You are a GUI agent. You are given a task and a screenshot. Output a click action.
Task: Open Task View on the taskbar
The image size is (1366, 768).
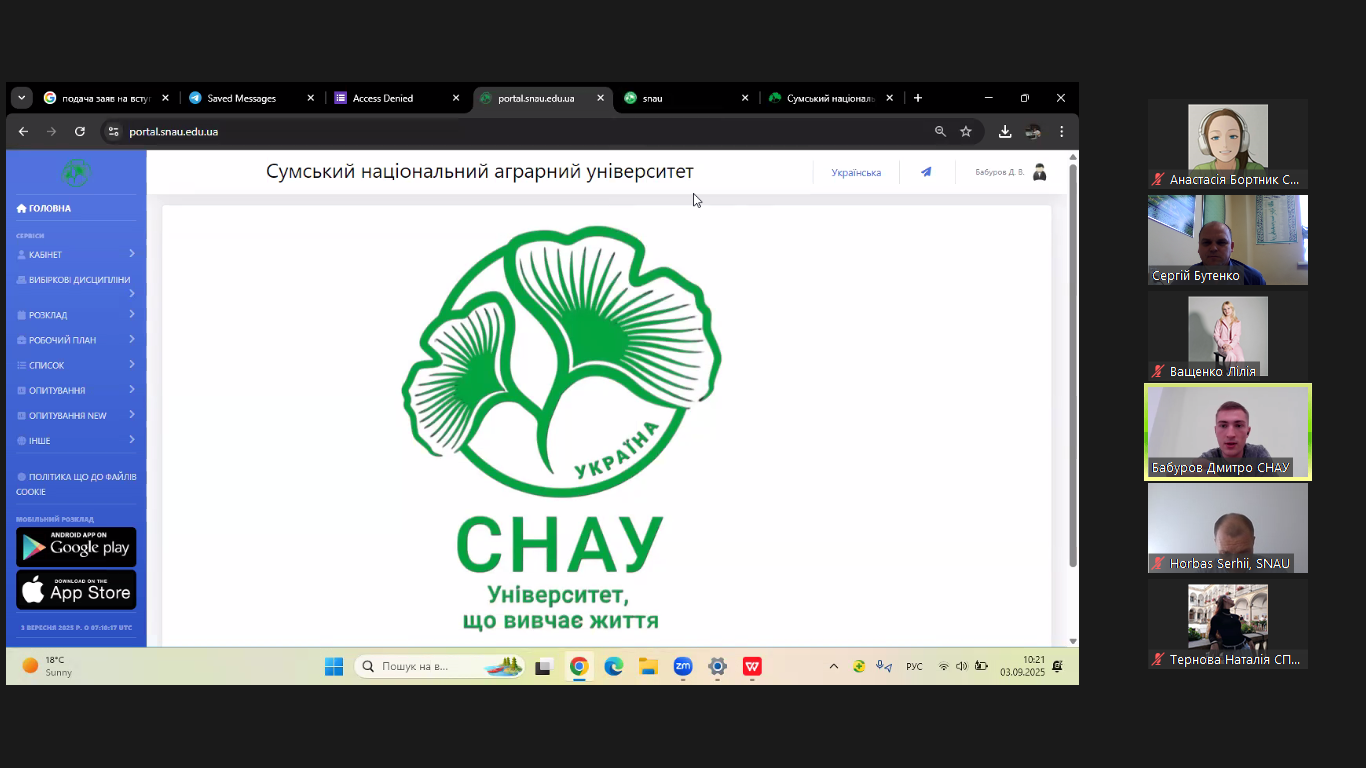click(543, 666)
